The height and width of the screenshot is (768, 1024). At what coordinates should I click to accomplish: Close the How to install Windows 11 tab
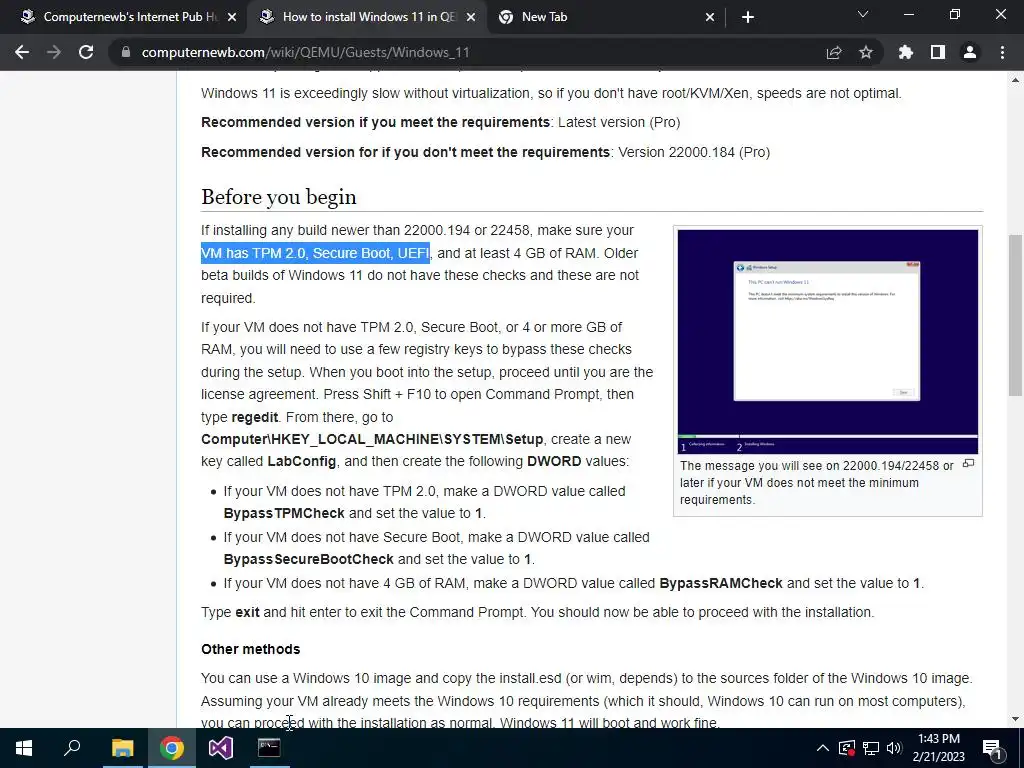pos(471,17)
